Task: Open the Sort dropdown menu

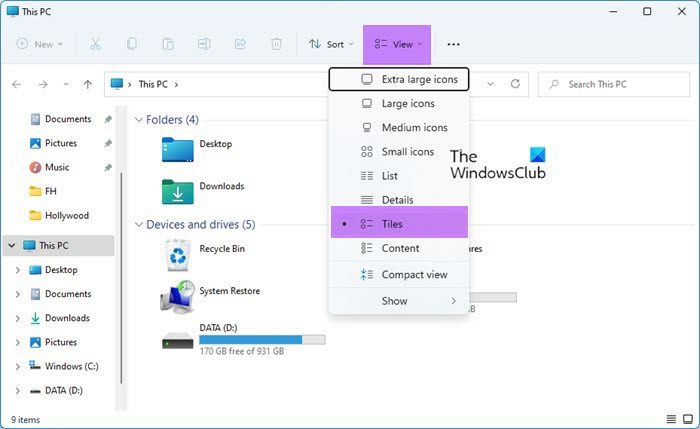Action: (331, 44)
